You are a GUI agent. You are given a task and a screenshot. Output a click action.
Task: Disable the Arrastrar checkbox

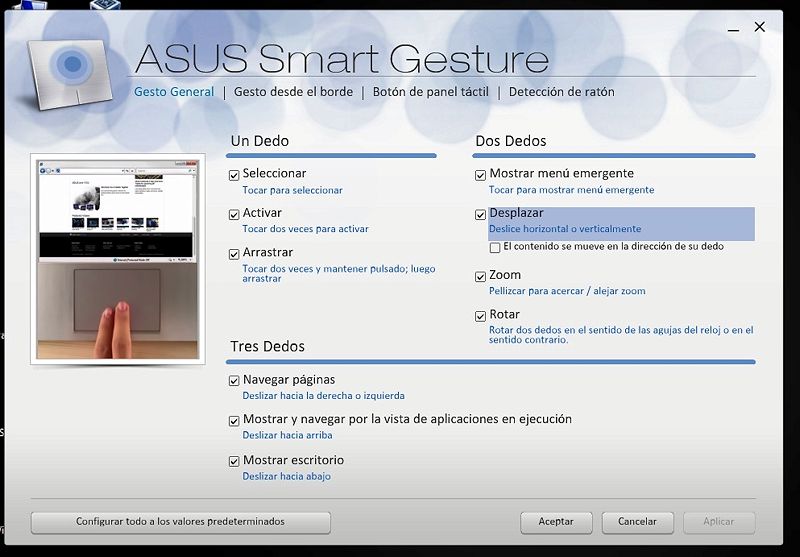click(234, 254)
